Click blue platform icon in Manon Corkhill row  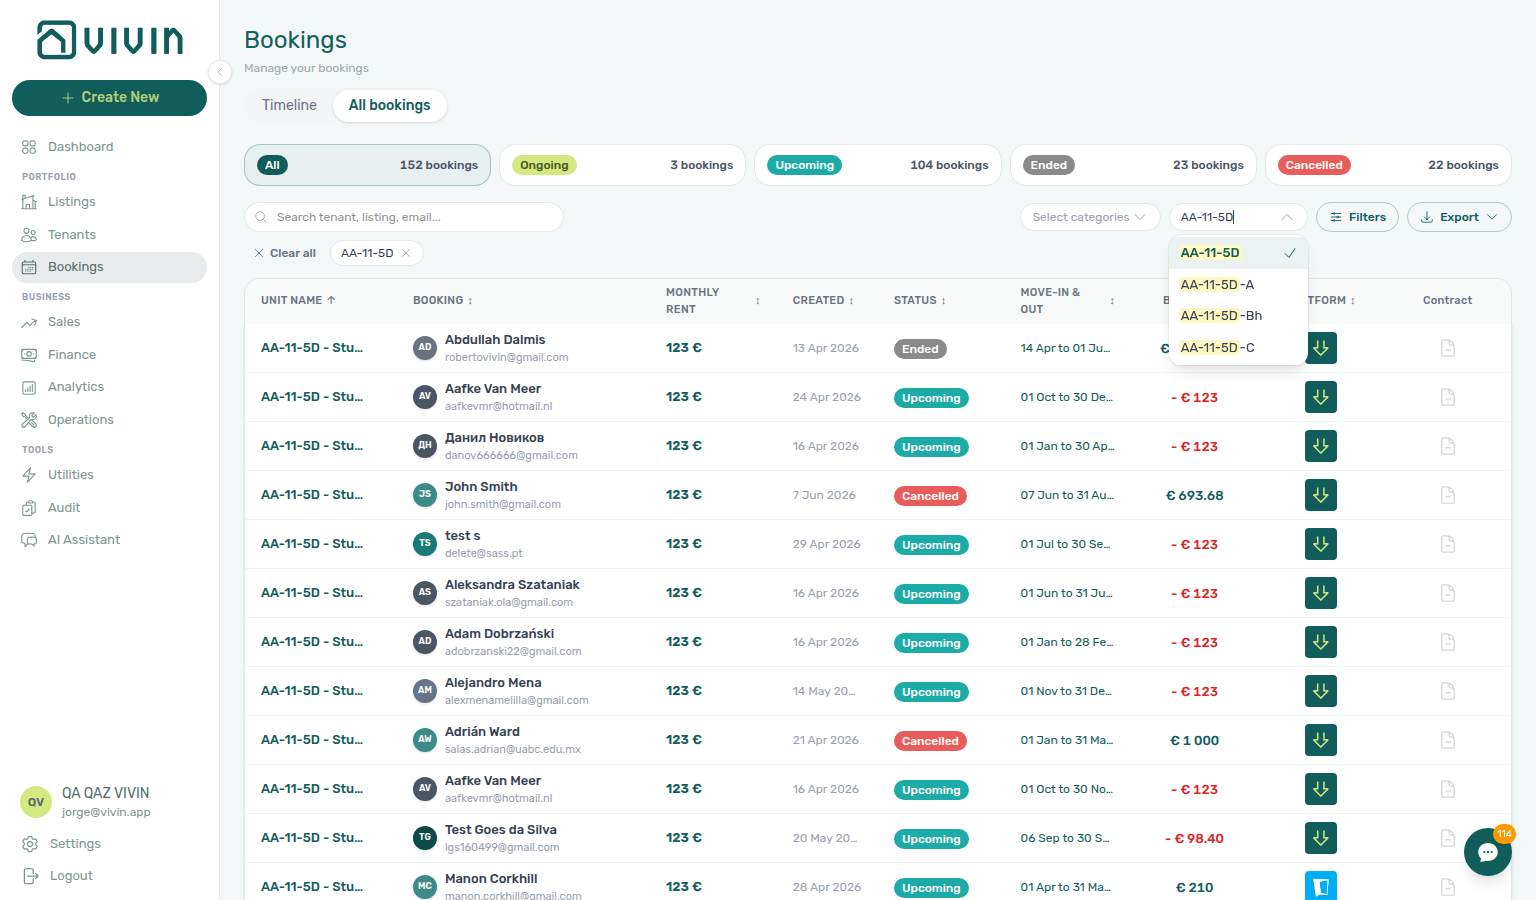pos(1321,886)
